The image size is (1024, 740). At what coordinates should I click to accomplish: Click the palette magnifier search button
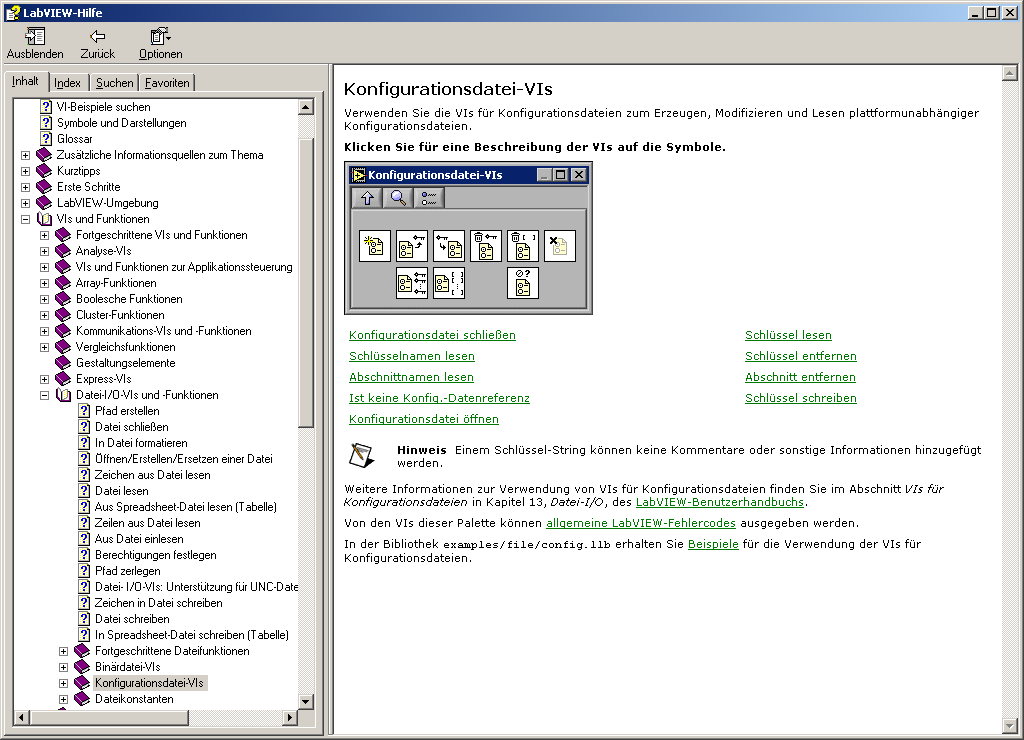click(x=398, y=198)
